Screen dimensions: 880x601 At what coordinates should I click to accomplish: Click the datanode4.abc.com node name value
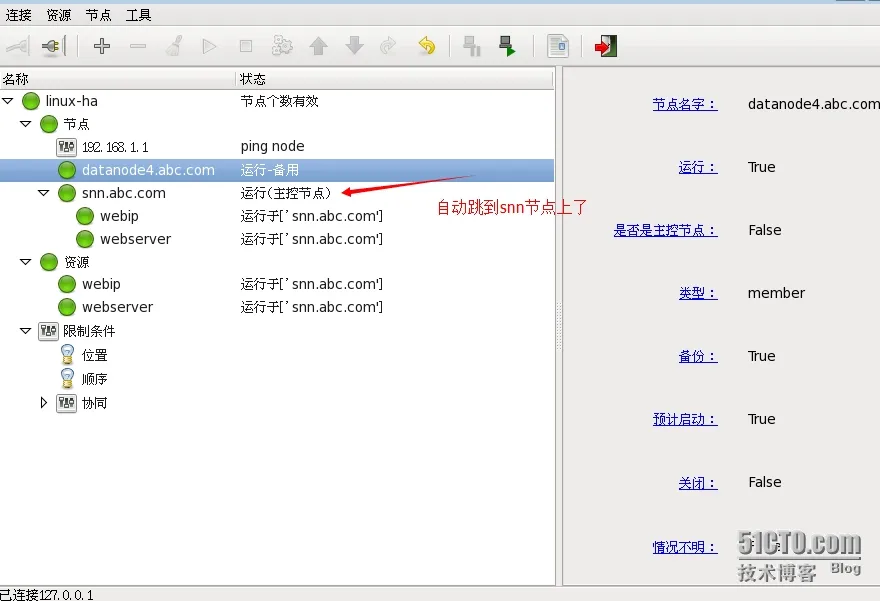pos(814,104)
